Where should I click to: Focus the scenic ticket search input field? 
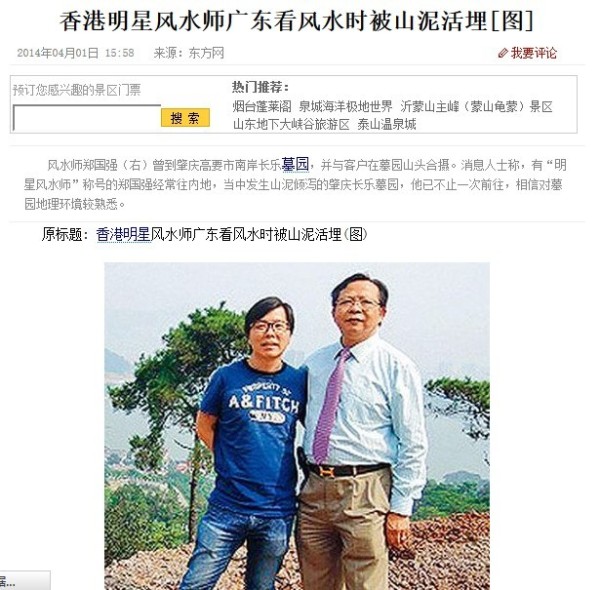[x=87, y=117]
